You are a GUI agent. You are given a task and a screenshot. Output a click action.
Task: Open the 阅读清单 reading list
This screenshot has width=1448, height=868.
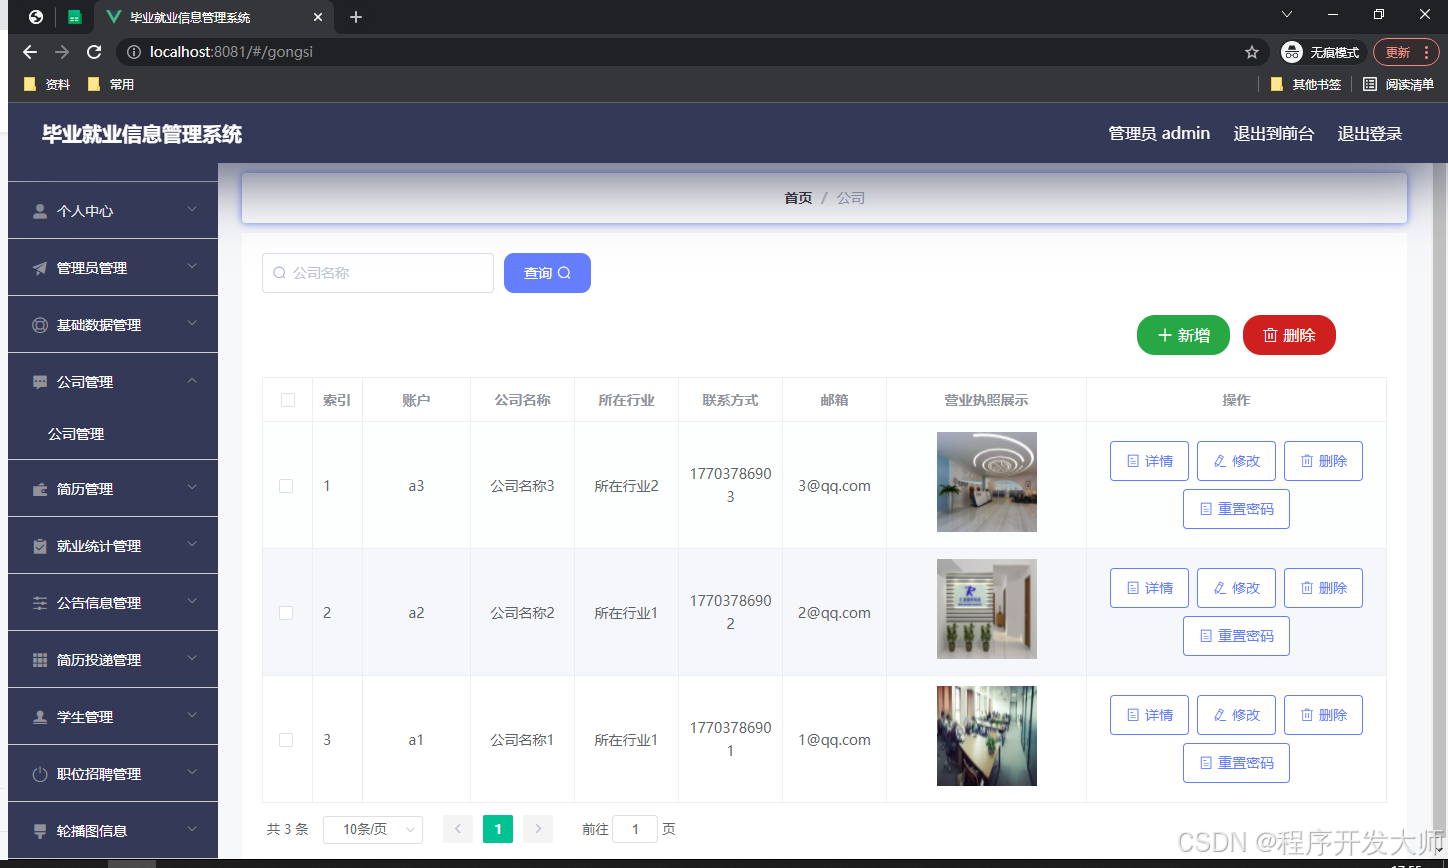[x=1399, y=85]
